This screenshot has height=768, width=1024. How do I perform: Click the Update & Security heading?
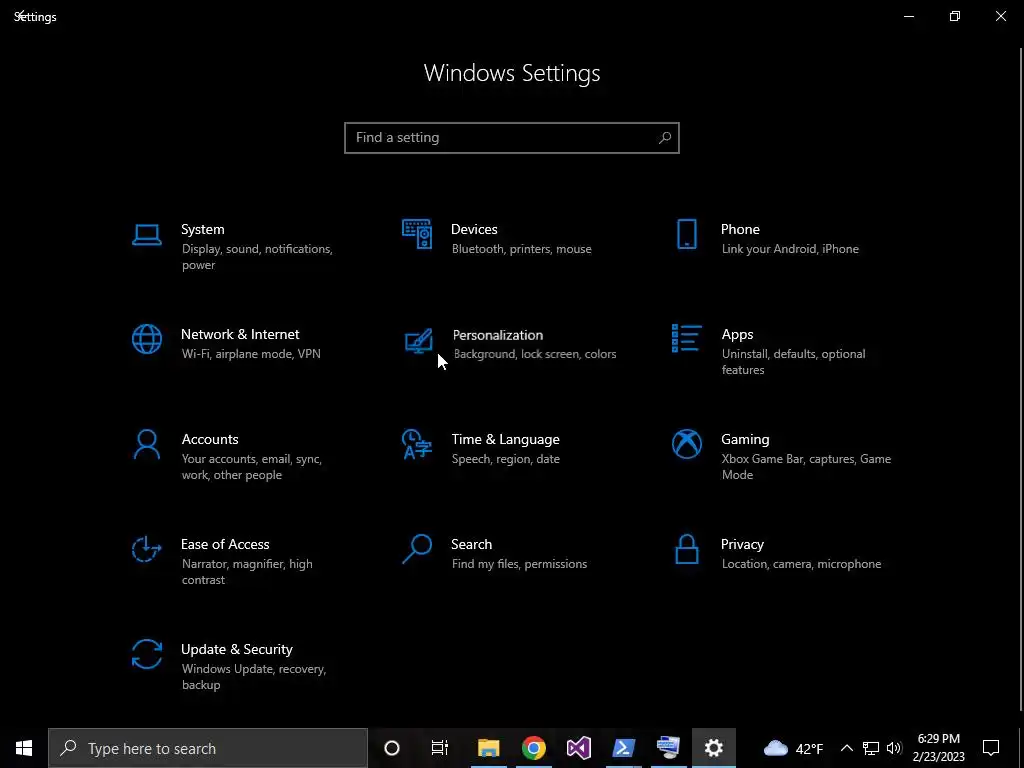click(x=236, y=649)
